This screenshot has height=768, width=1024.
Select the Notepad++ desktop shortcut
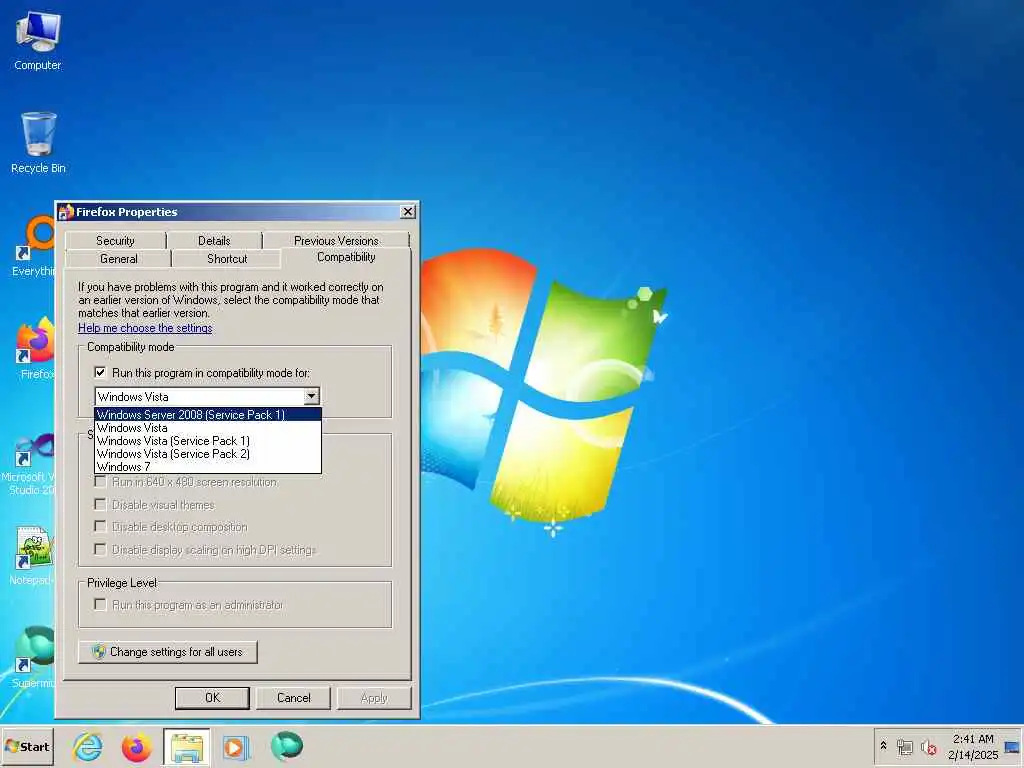pyautogui.click(x=33, y=554)
